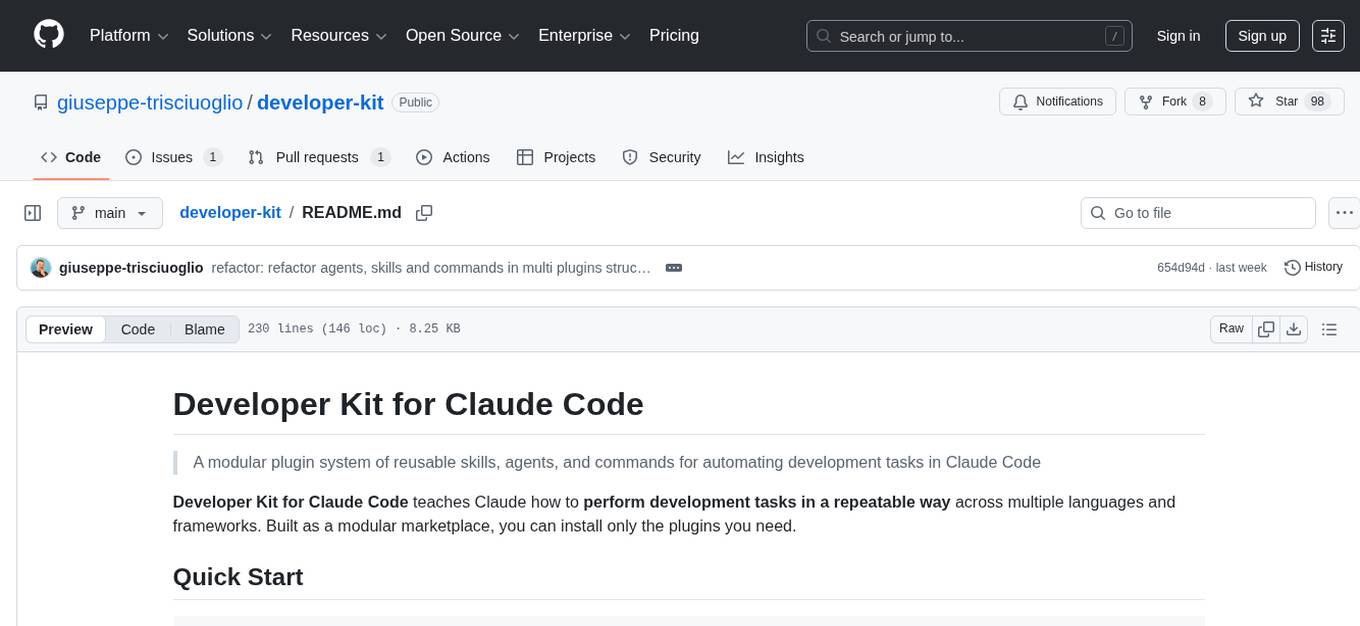Expand the Solutions menu
Viewport: 1360px width, 626px height.
click(229, 36)
